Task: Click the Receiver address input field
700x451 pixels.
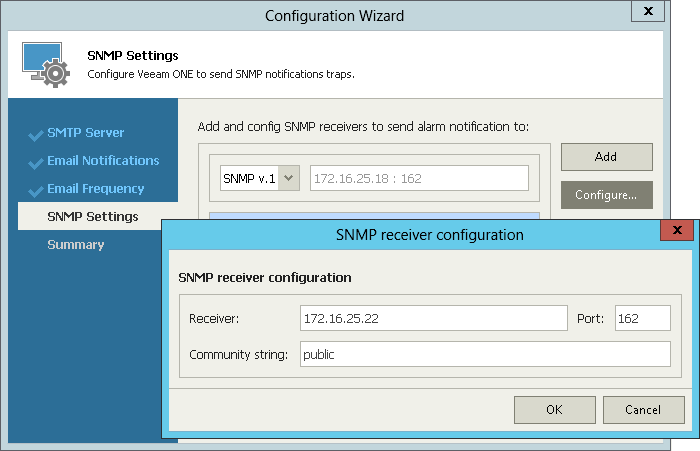Action: 433,318
